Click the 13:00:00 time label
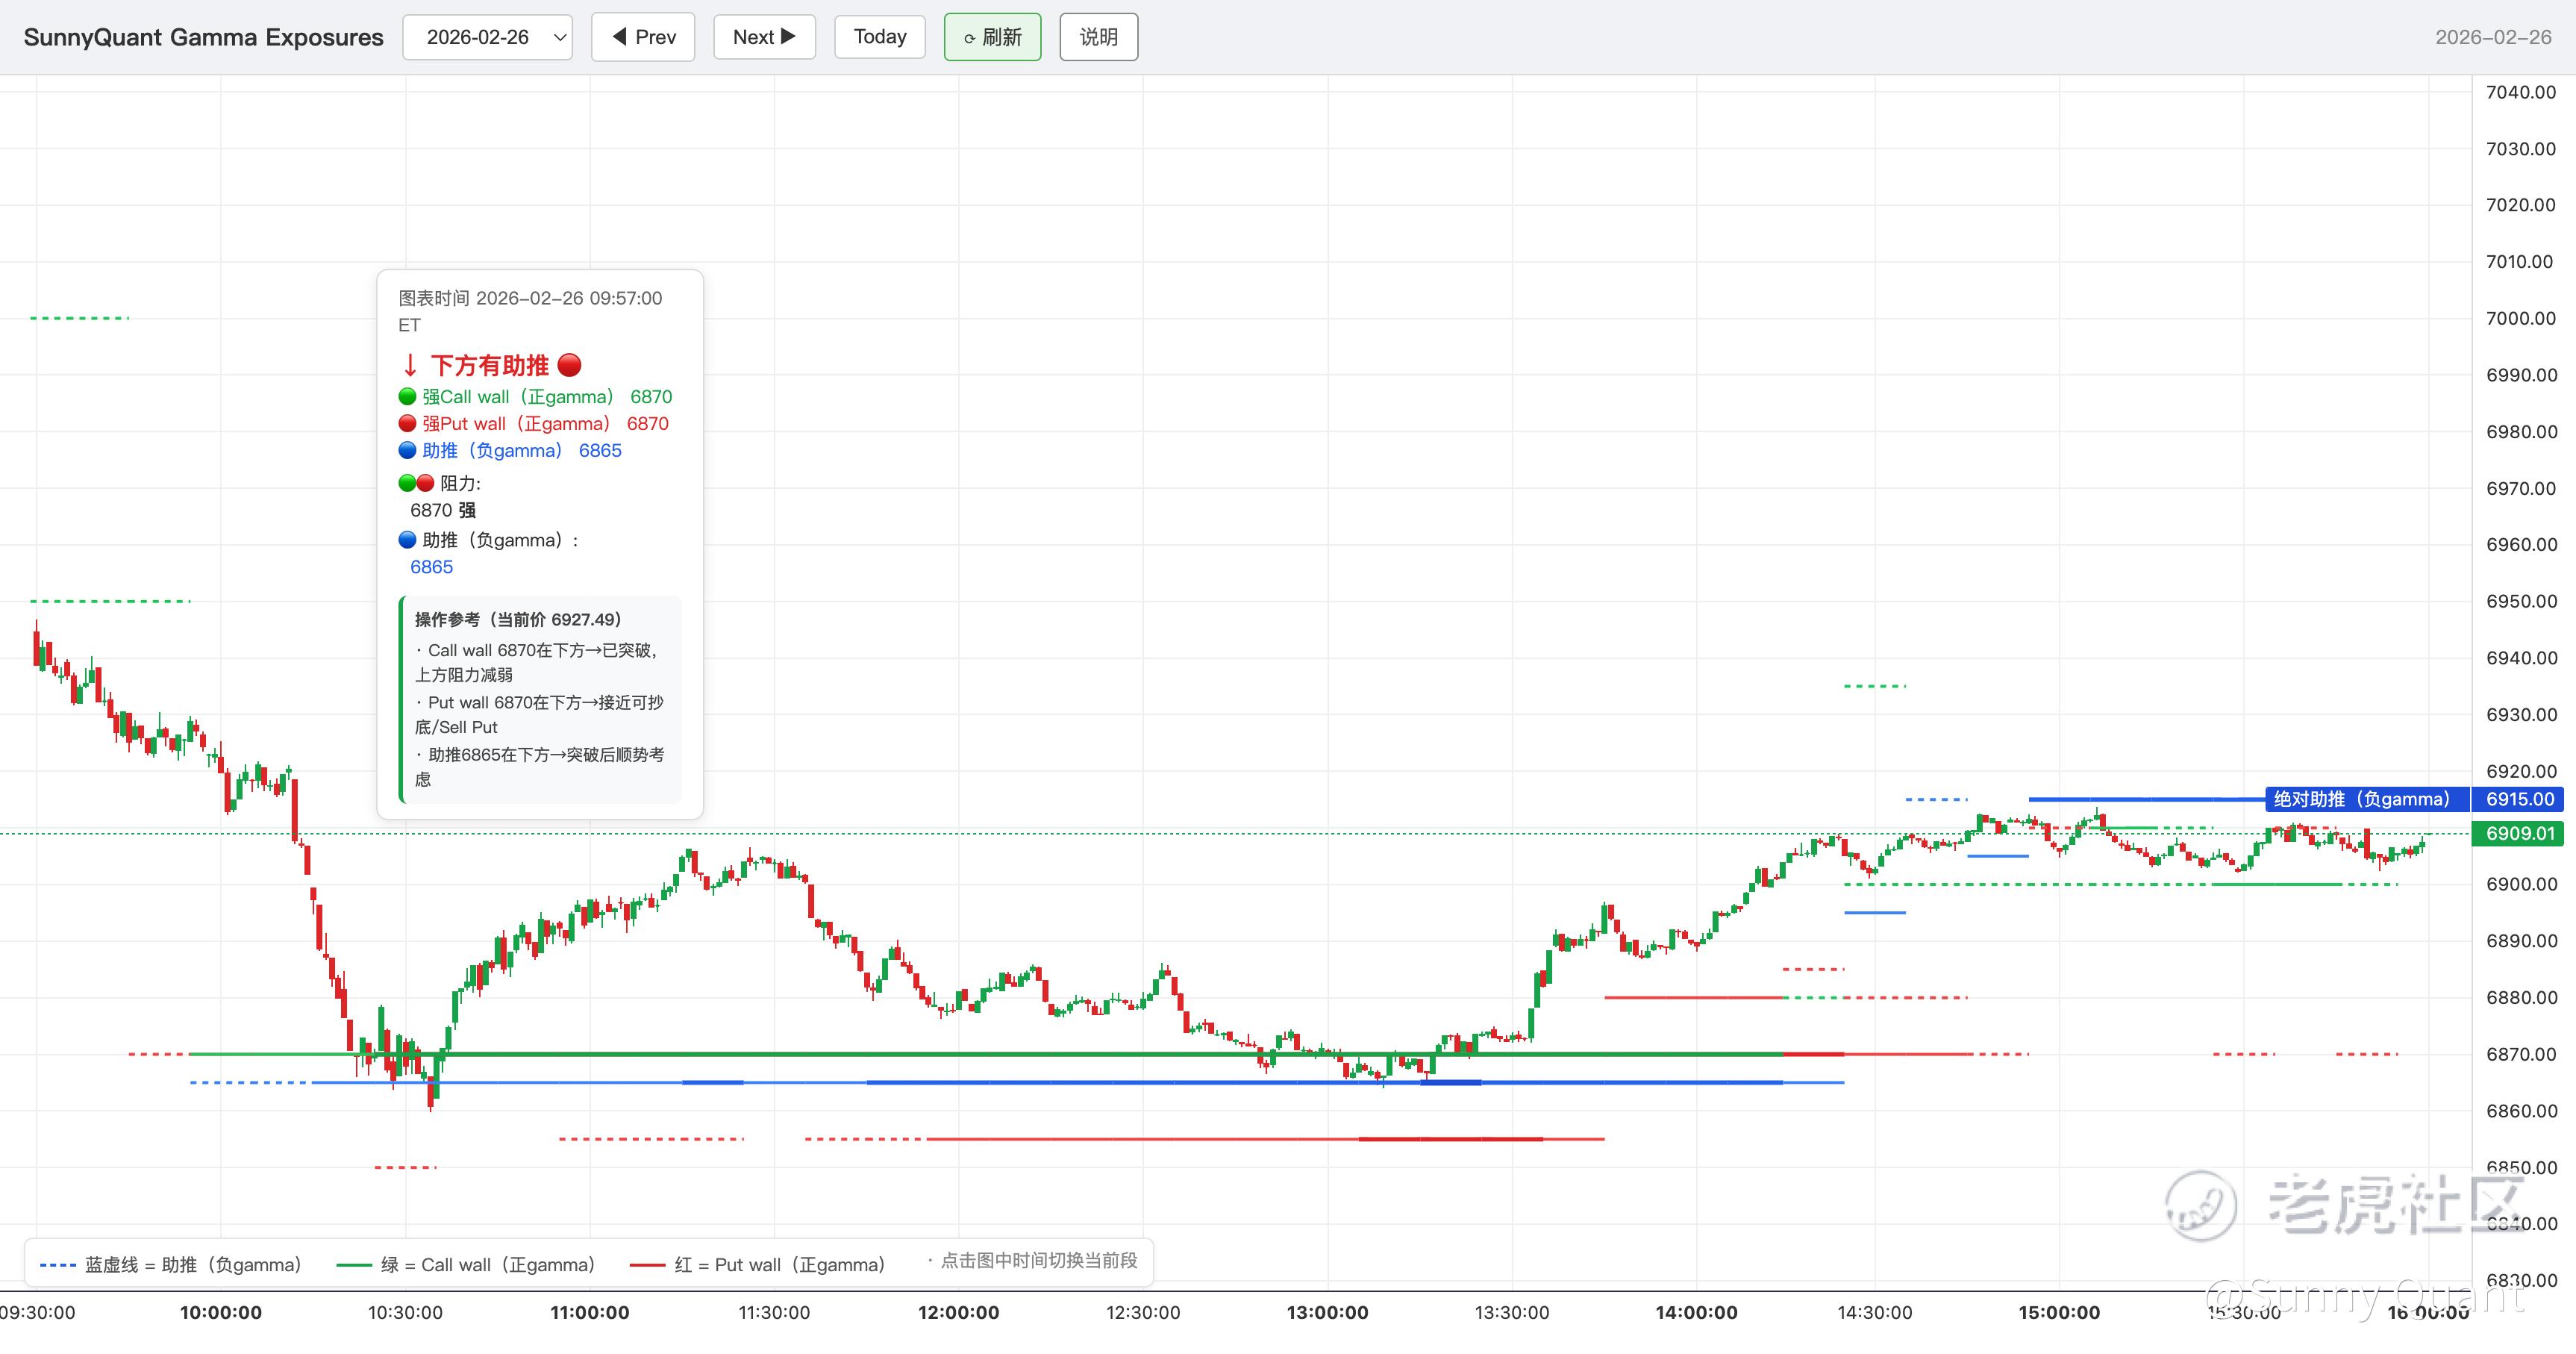The width and height of the screenshot is (2576, 1354). tap(1327, 1312)
